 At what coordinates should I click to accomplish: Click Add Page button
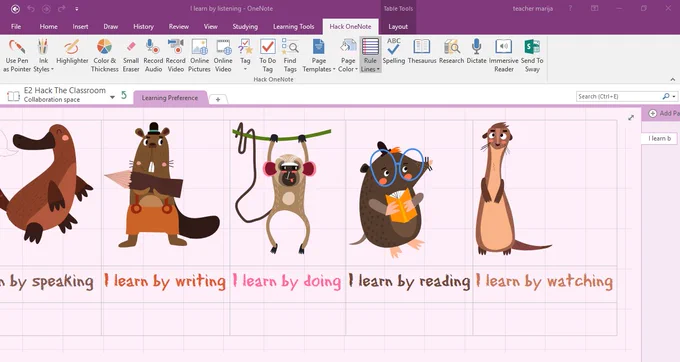tap(664, 113)
